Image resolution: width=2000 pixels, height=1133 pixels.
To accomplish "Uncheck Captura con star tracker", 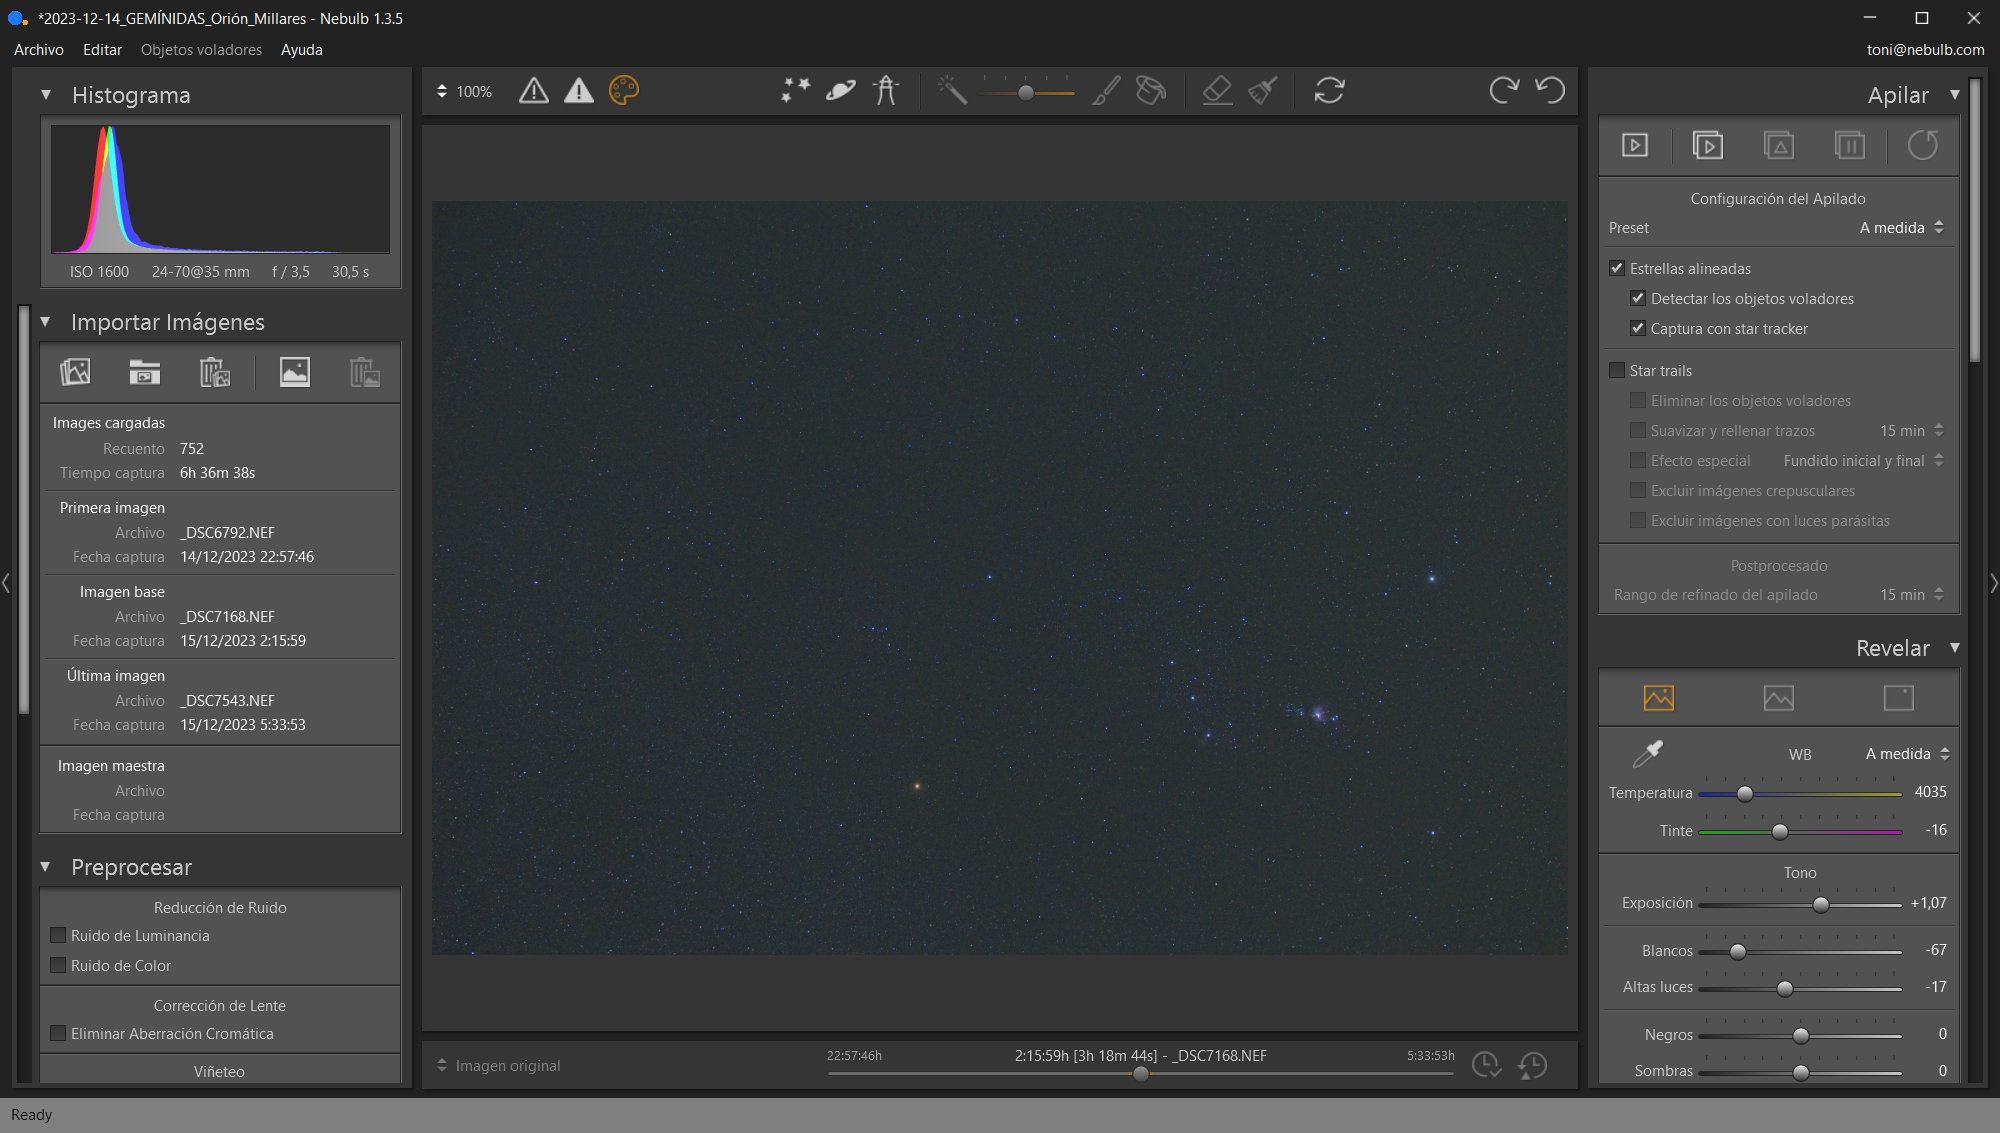I will pyautogui.click(x=1638, y=328).
